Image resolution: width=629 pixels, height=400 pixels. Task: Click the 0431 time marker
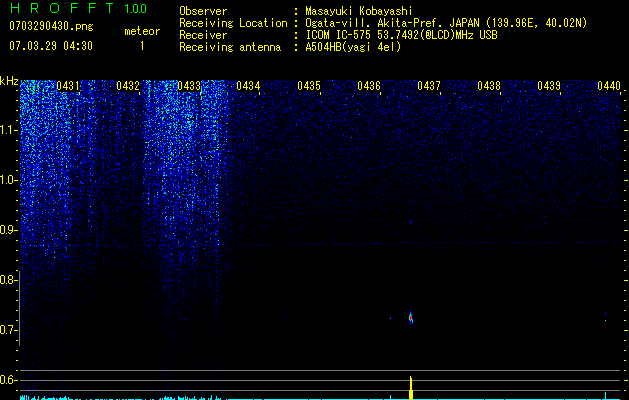68,86
